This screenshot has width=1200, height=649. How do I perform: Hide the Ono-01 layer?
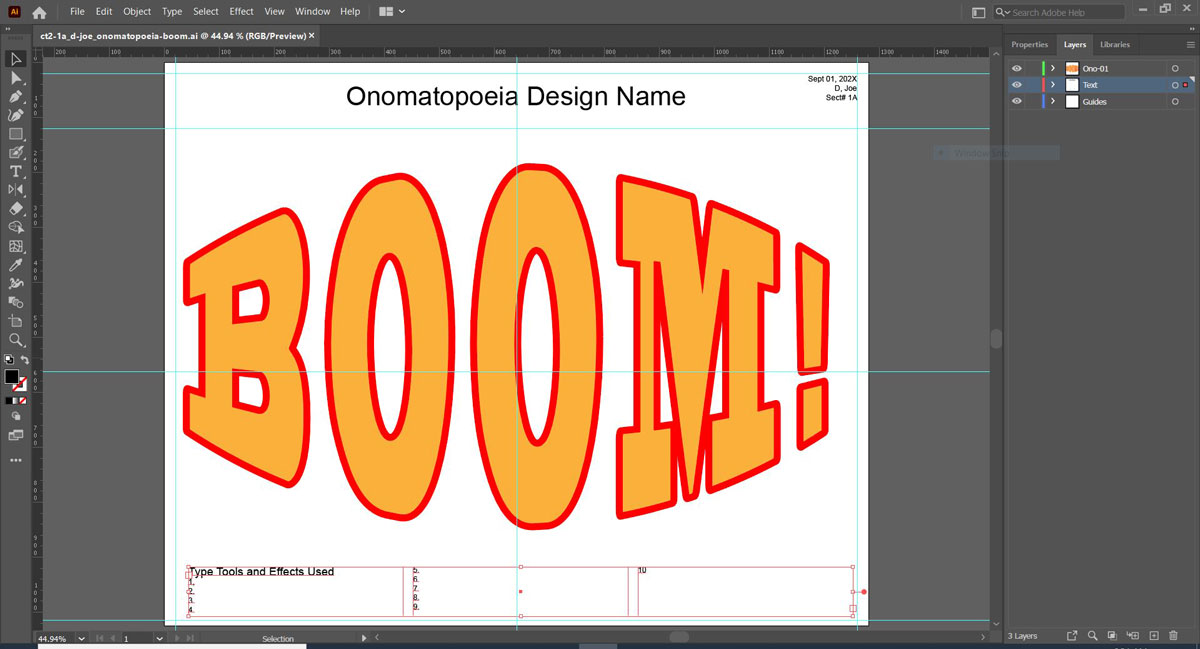pyautogui.click(x=1017, y=68)
